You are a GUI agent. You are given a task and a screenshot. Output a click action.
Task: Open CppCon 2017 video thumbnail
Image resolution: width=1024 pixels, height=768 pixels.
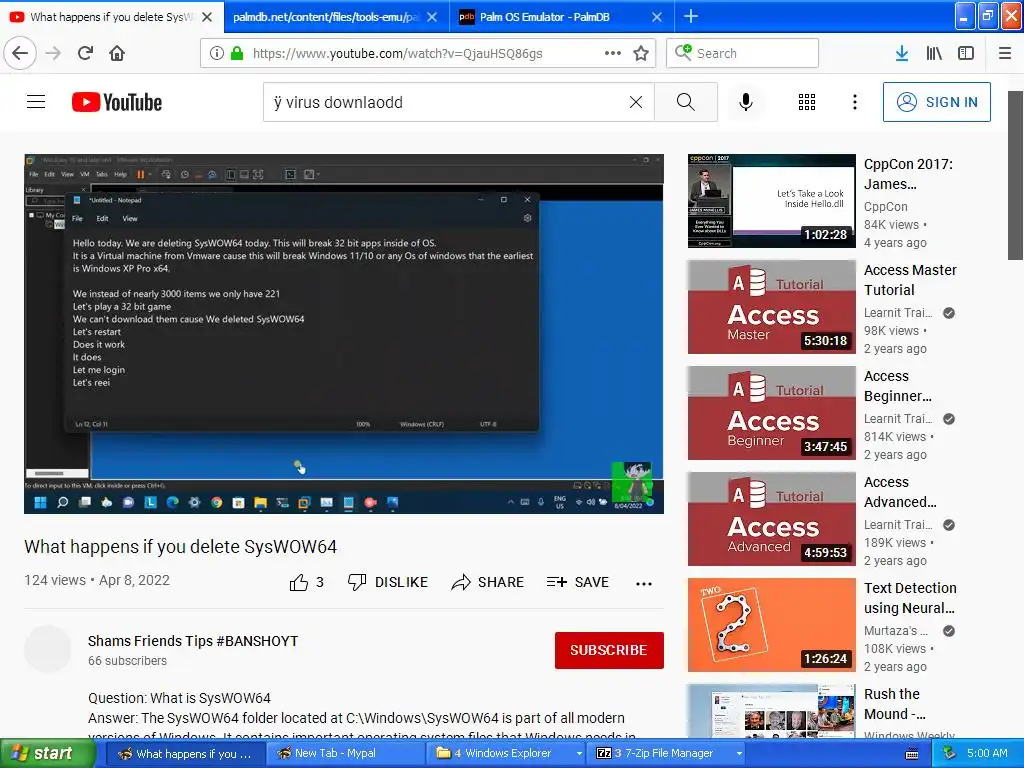tap(771, 200)
